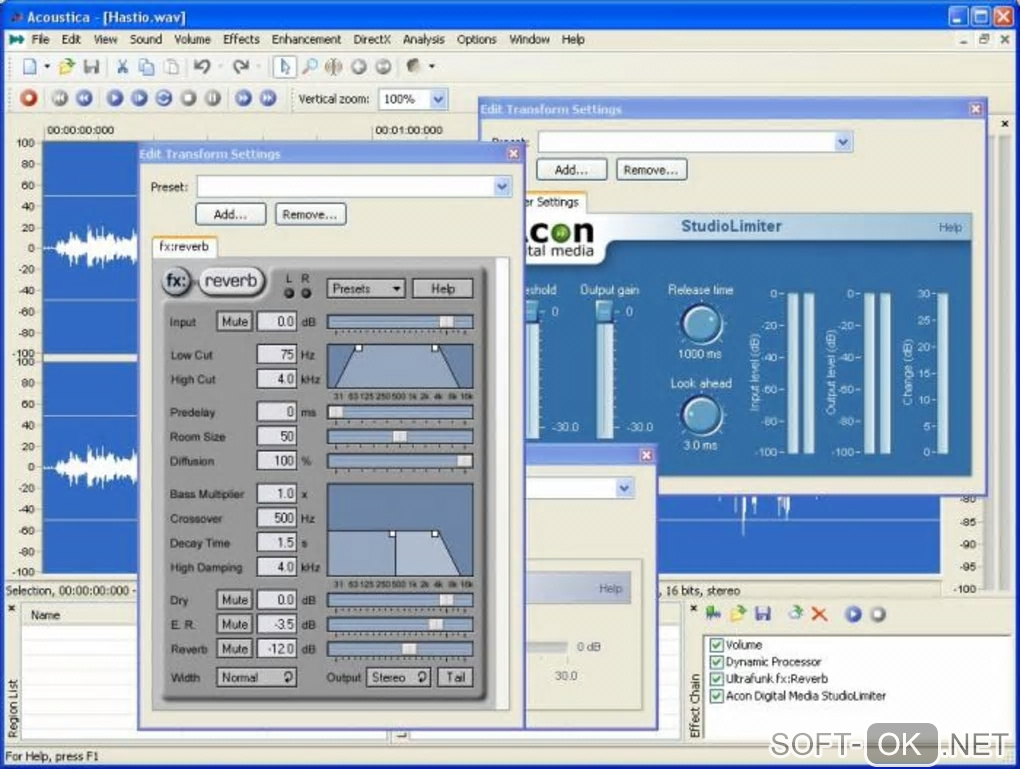This screenshot has height=769, width=1020.
Task: Click the Cut scissors icon
Action: point(122,66)
